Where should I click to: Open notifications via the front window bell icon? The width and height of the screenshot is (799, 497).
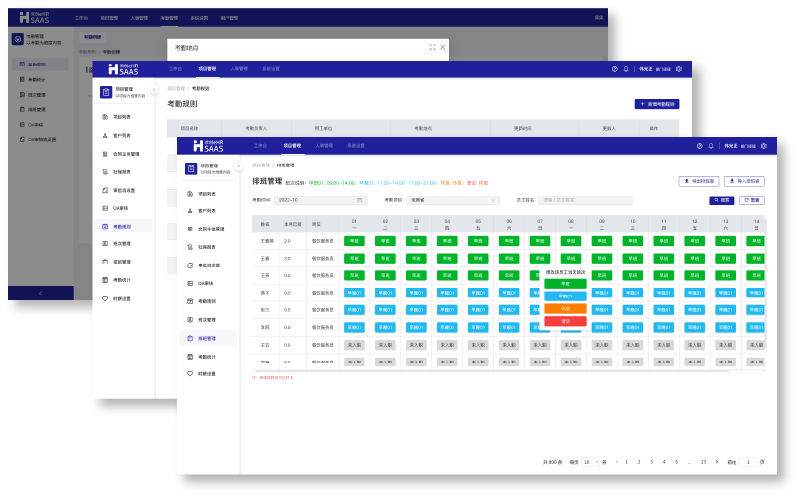711,146
